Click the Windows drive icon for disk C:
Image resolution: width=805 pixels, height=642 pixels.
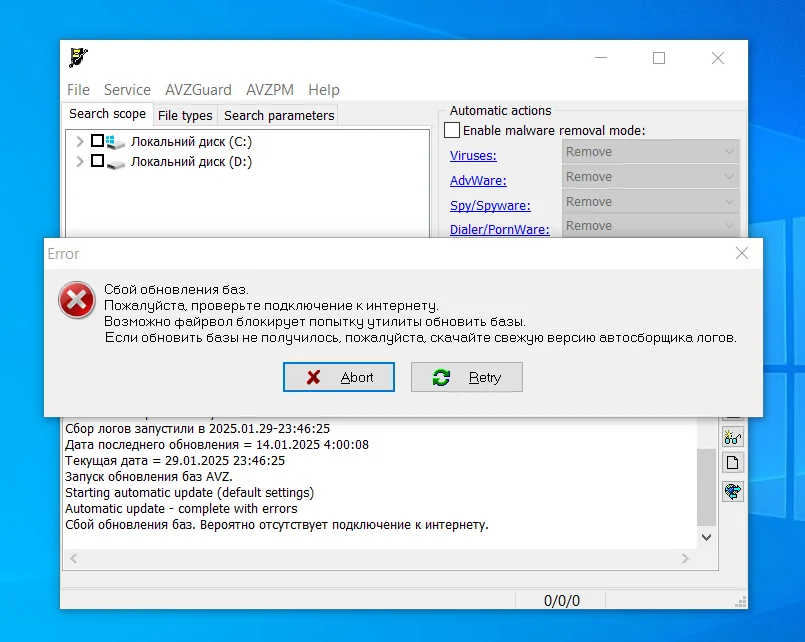click(x=116, y=142)
